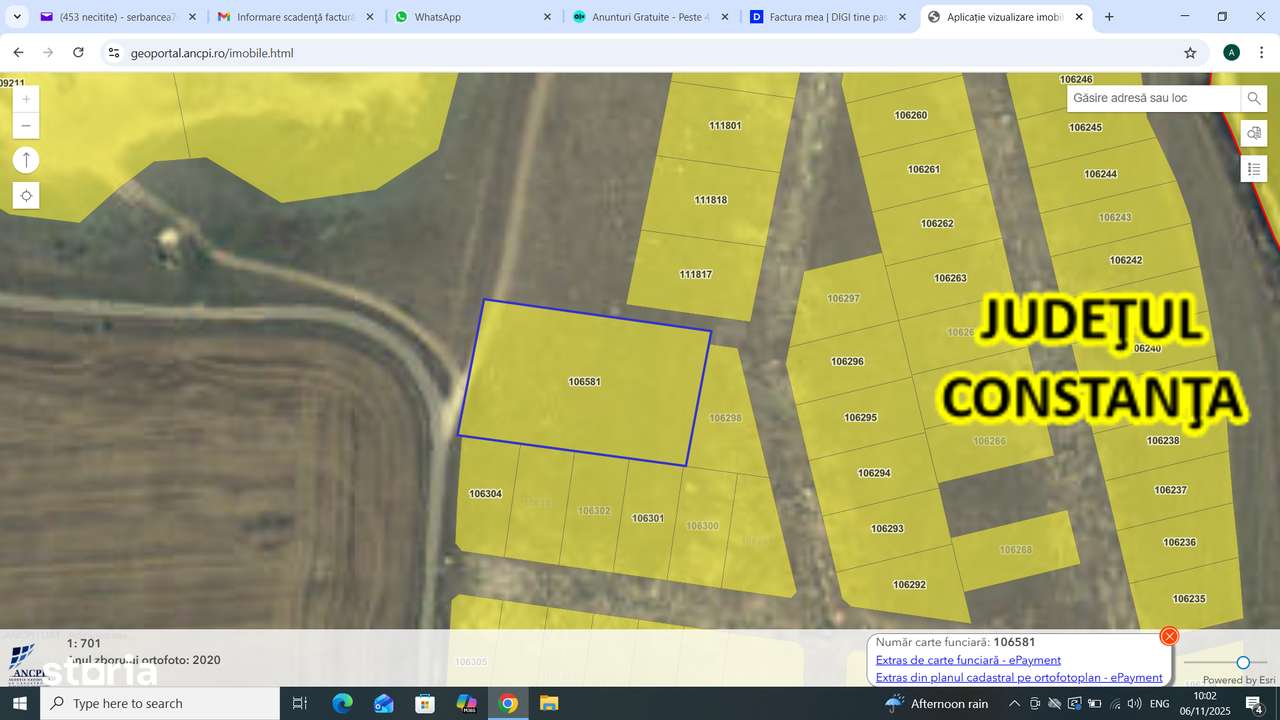
Task: Open the Chrome profile A menu
Action: tap(1231, 53)
